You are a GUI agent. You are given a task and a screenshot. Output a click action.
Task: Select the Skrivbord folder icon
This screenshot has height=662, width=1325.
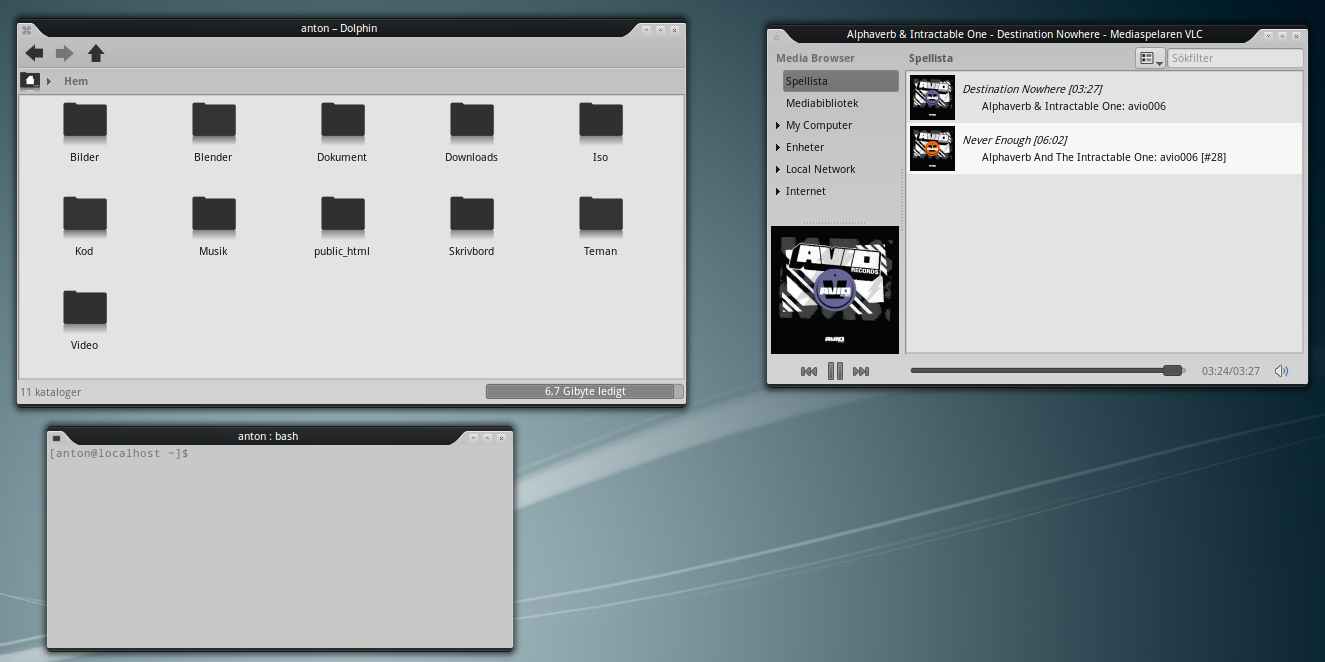(472, 215)
